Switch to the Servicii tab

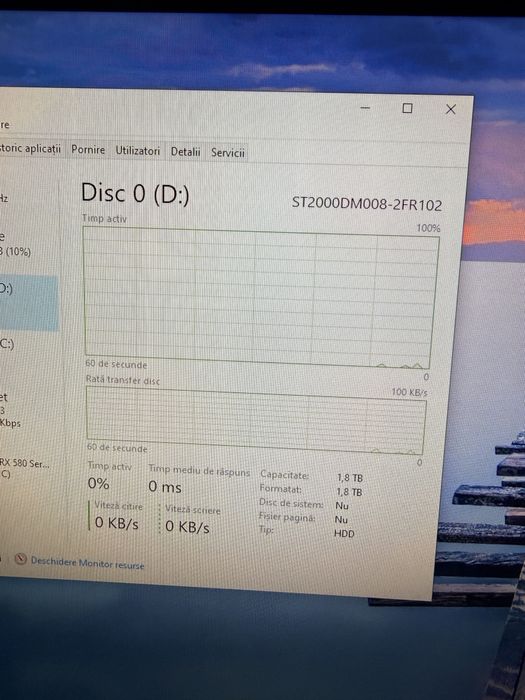pyautogui.click(x=228, y=153)
